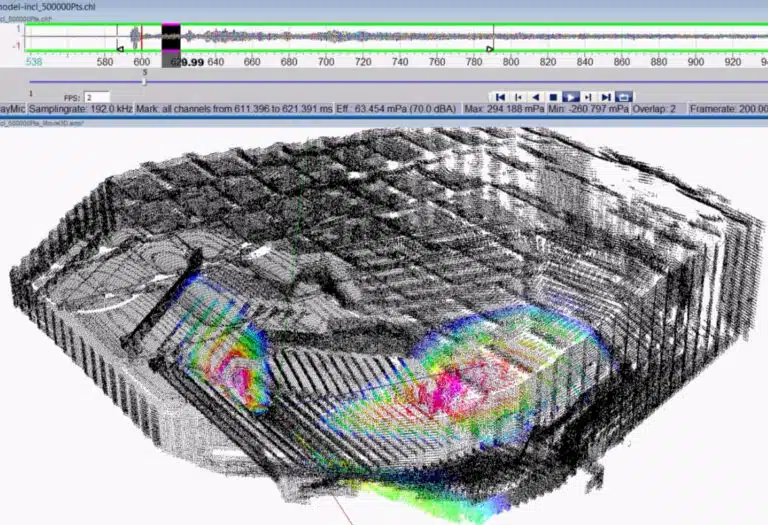Click the frame slider handle
The width and height of the screenshot is (768, 525).
(145, 81)
